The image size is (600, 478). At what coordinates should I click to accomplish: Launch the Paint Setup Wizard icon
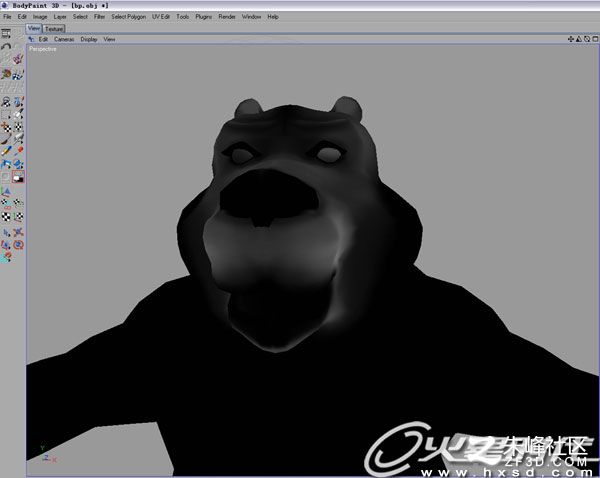[18, 59]
